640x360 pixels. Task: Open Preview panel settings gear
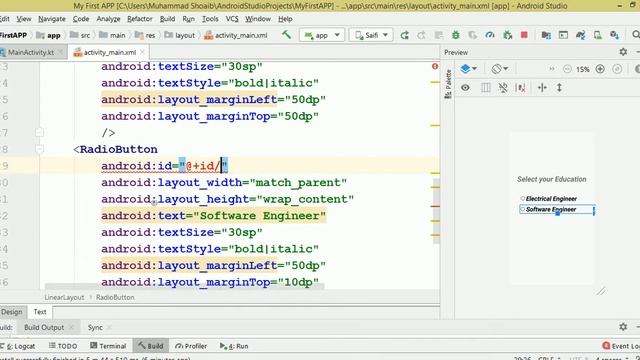click(x=623, y=52)
